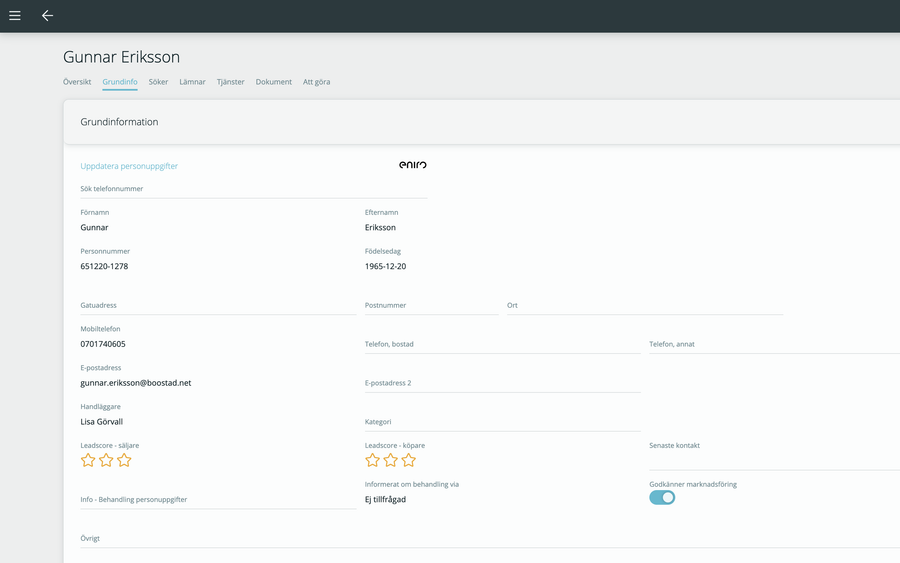Focus the Sök telefonnummer field
Screen dimensions: 900x563
[x=254, y=189]
